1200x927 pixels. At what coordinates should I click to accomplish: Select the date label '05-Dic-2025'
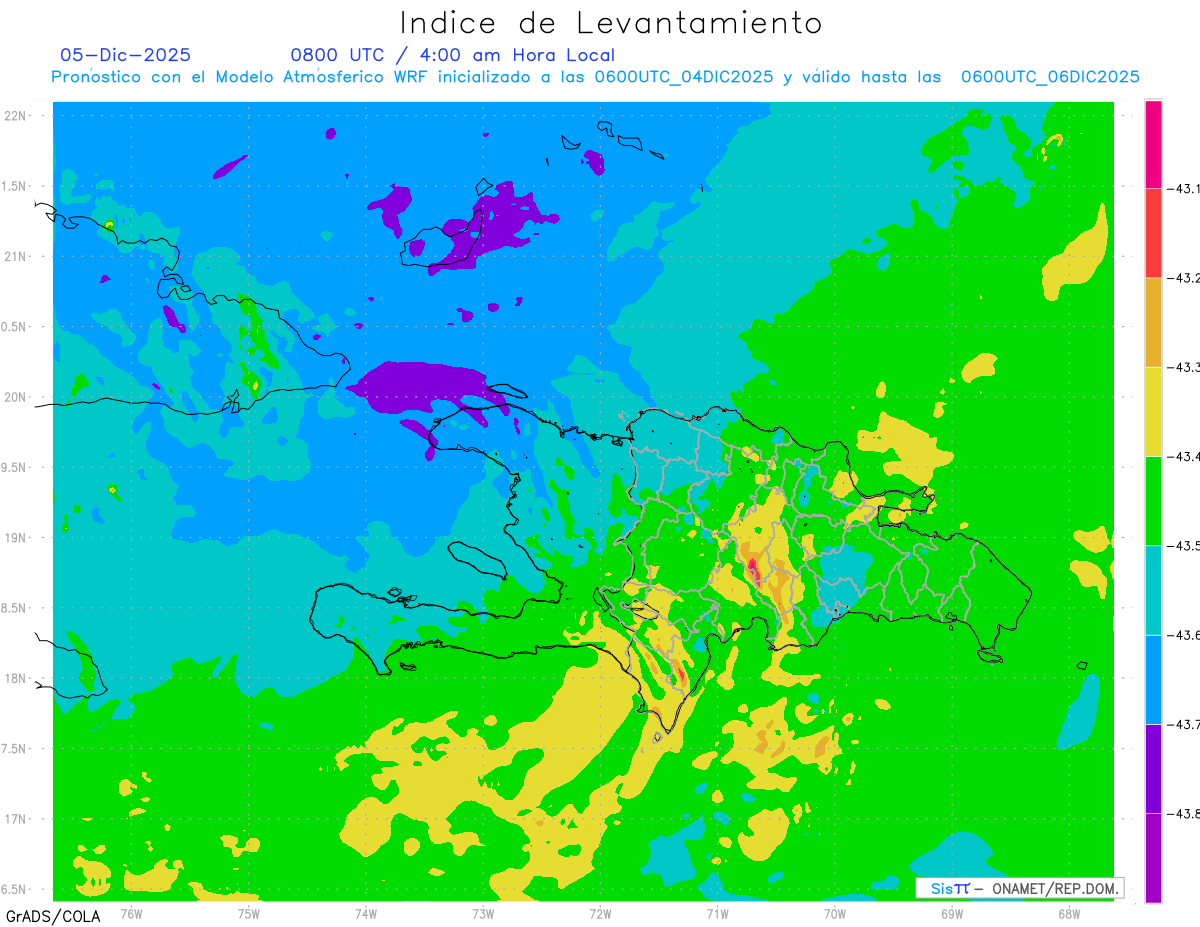[x=125, y=55]
